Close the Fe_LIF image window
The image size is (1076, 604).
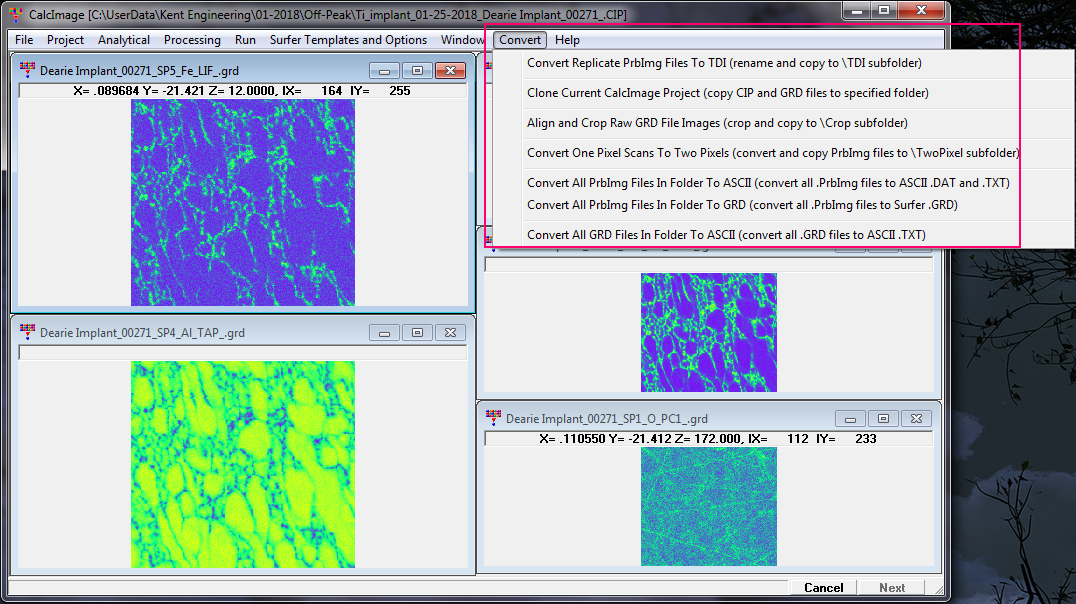(x=450, y=71)
